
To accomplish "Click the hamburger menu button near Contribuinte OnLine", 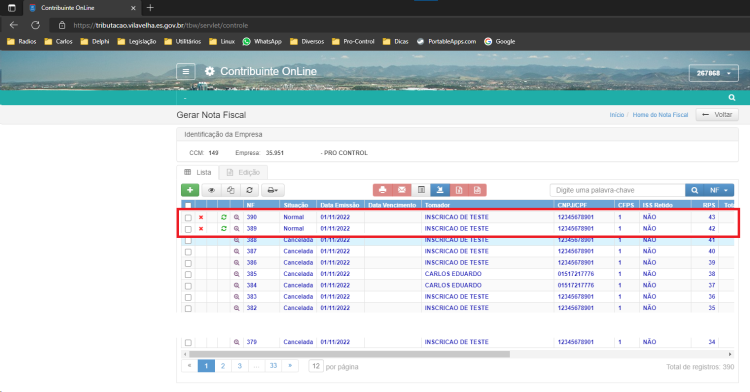I will 186,72.
